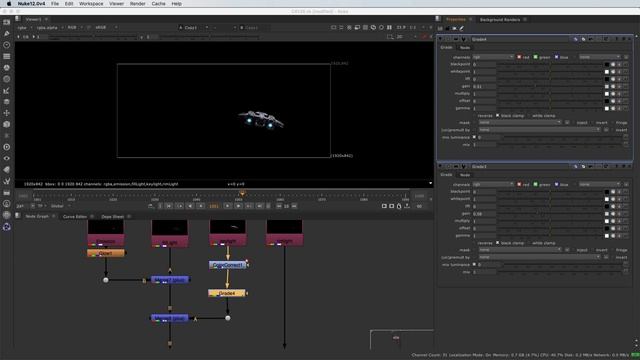Open the viewer A input Copy1 dropdown

tap(194, 27)
